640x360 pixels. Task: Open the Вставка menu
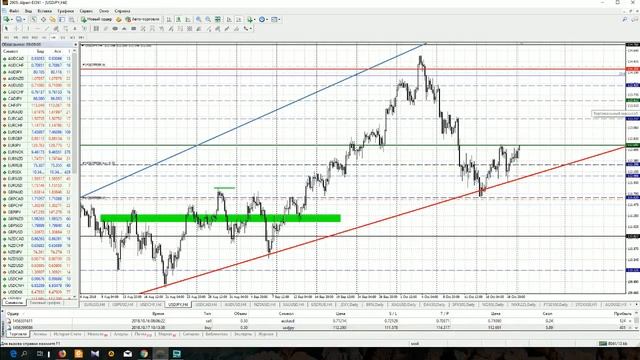(44, 11)
